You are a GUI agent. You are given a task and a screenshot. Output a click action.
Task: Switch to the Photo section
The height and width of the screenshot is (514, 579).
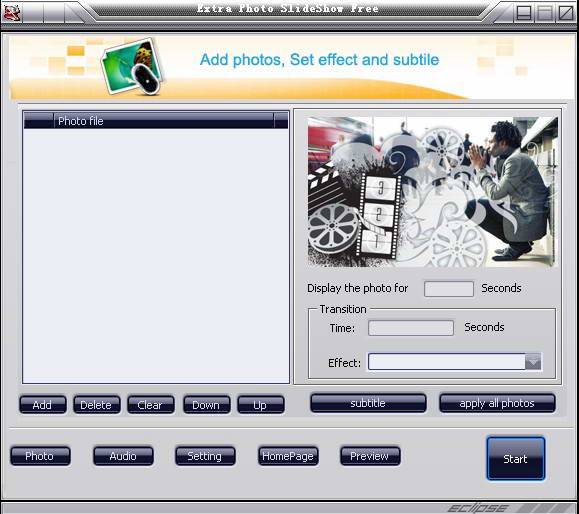pyautogui.click(x=40, y=456)
